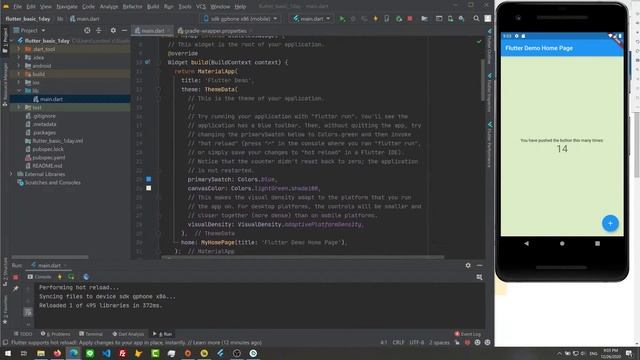Click the editor horizontal scrollbar
This screenshot has height=360, width=640.
click(303, 257)
